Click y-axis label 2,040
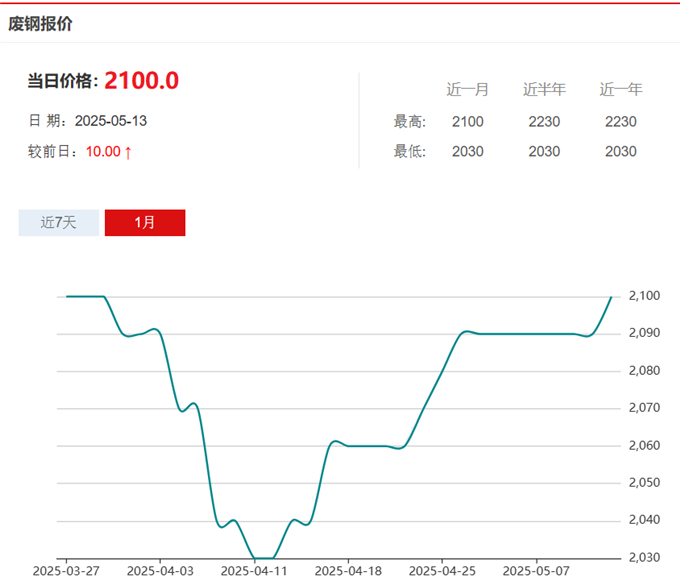This screenshot has height=580, width=680. point(644,520)
